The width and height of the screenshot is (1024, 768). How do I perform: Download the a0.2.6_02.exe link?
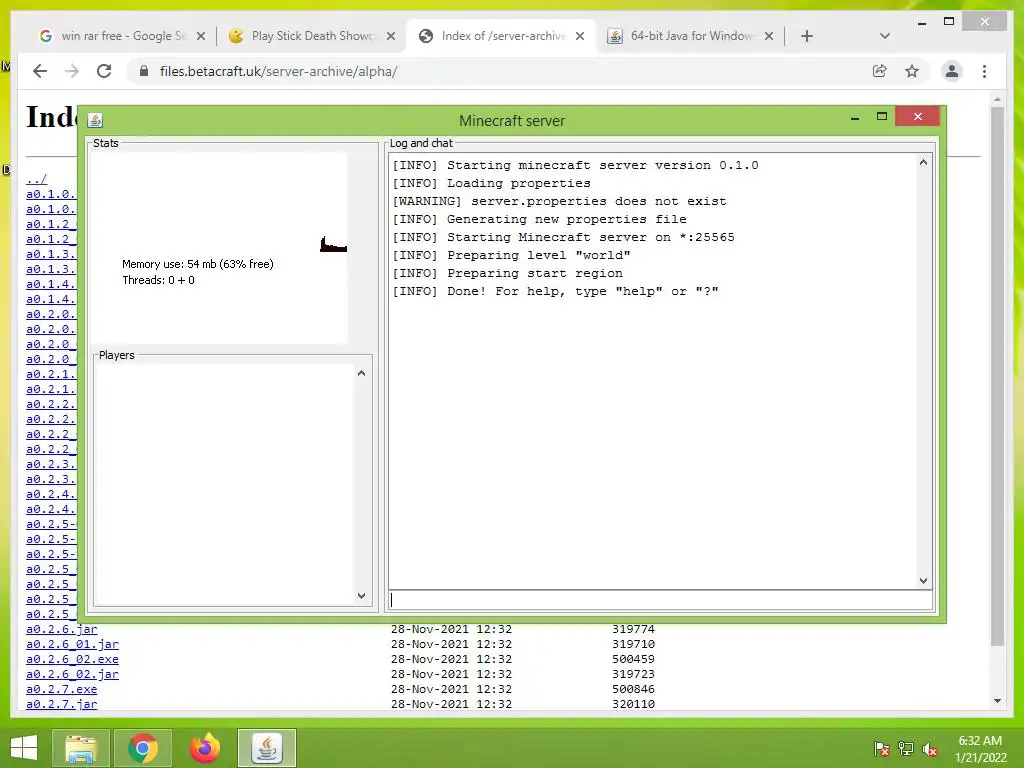pos(72,660)
